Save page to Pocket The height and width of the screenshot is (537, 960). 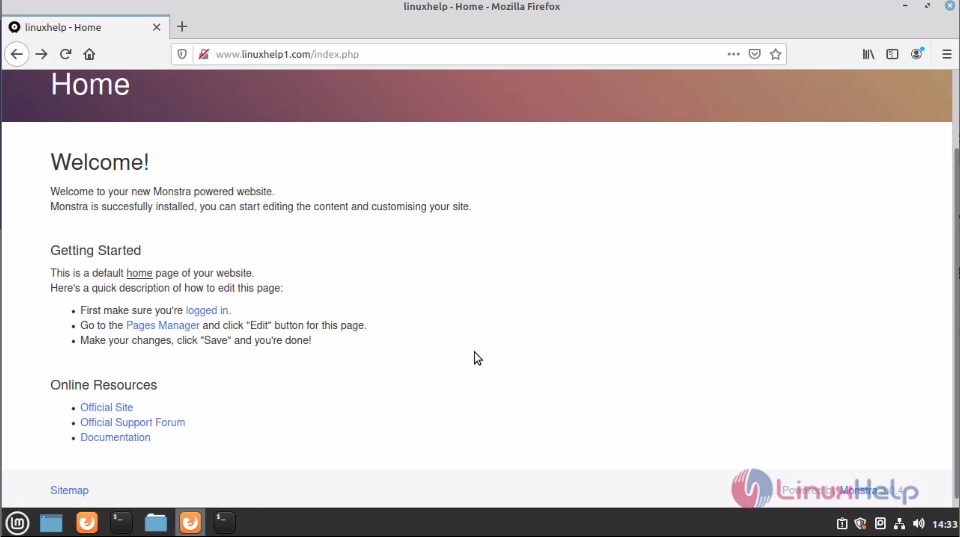754,54
